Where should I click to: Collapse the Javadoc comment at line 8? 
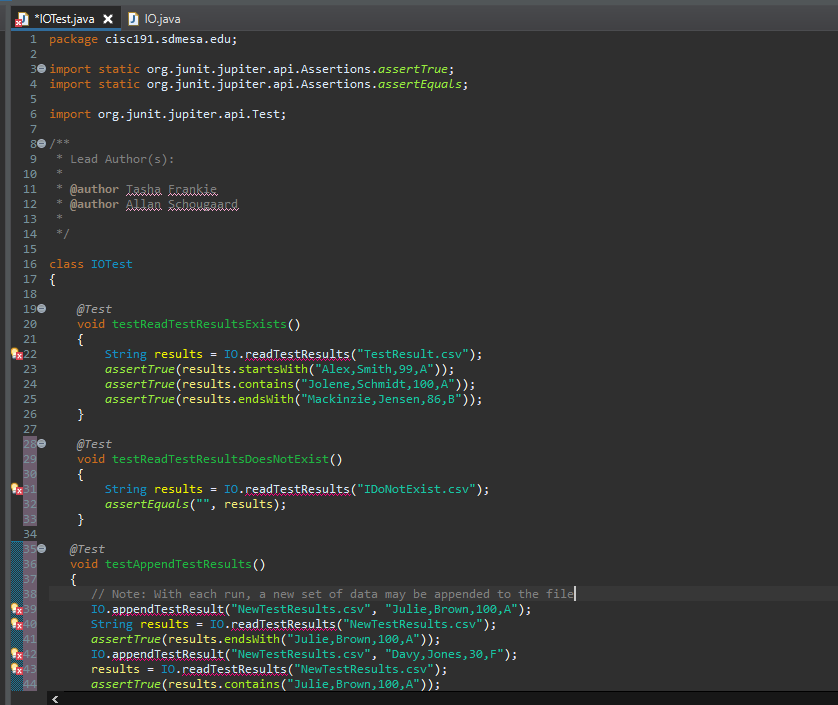(x=41, y=144)
